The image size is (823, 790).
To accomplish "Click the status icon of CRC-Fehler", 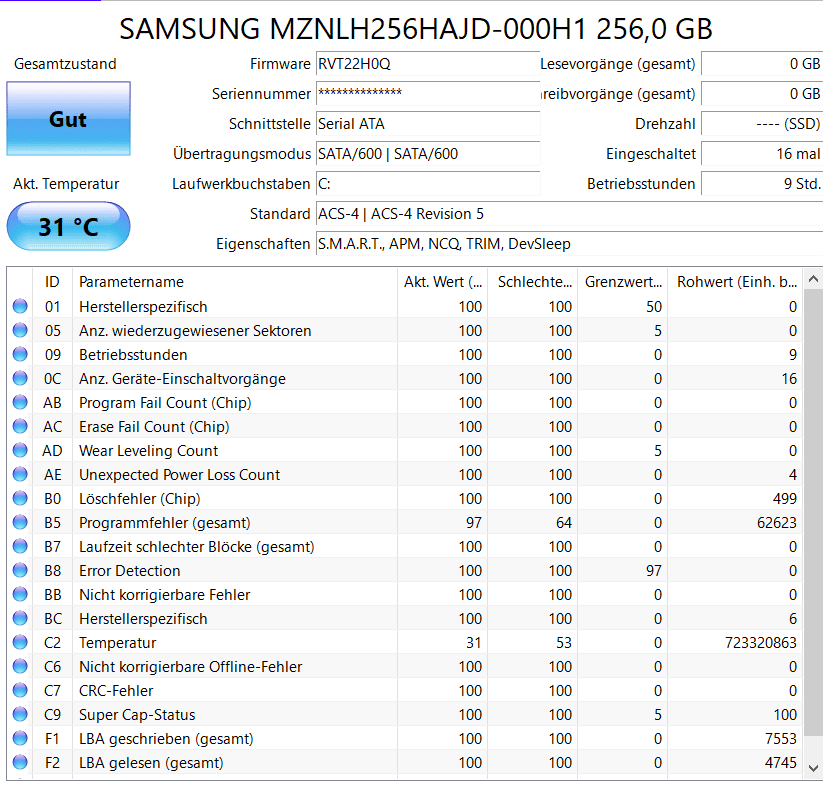I will (x=20, y=690).
